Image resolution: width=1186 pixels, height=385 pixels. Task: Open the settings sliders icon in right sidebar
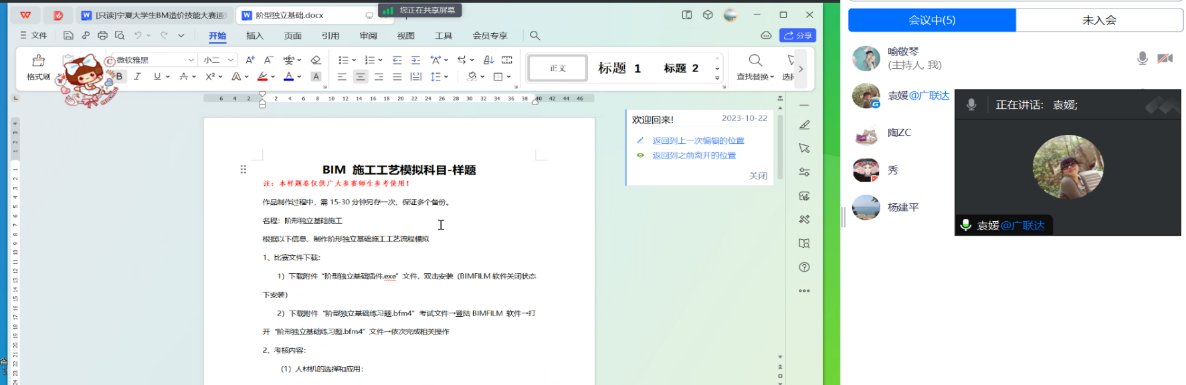804,172
